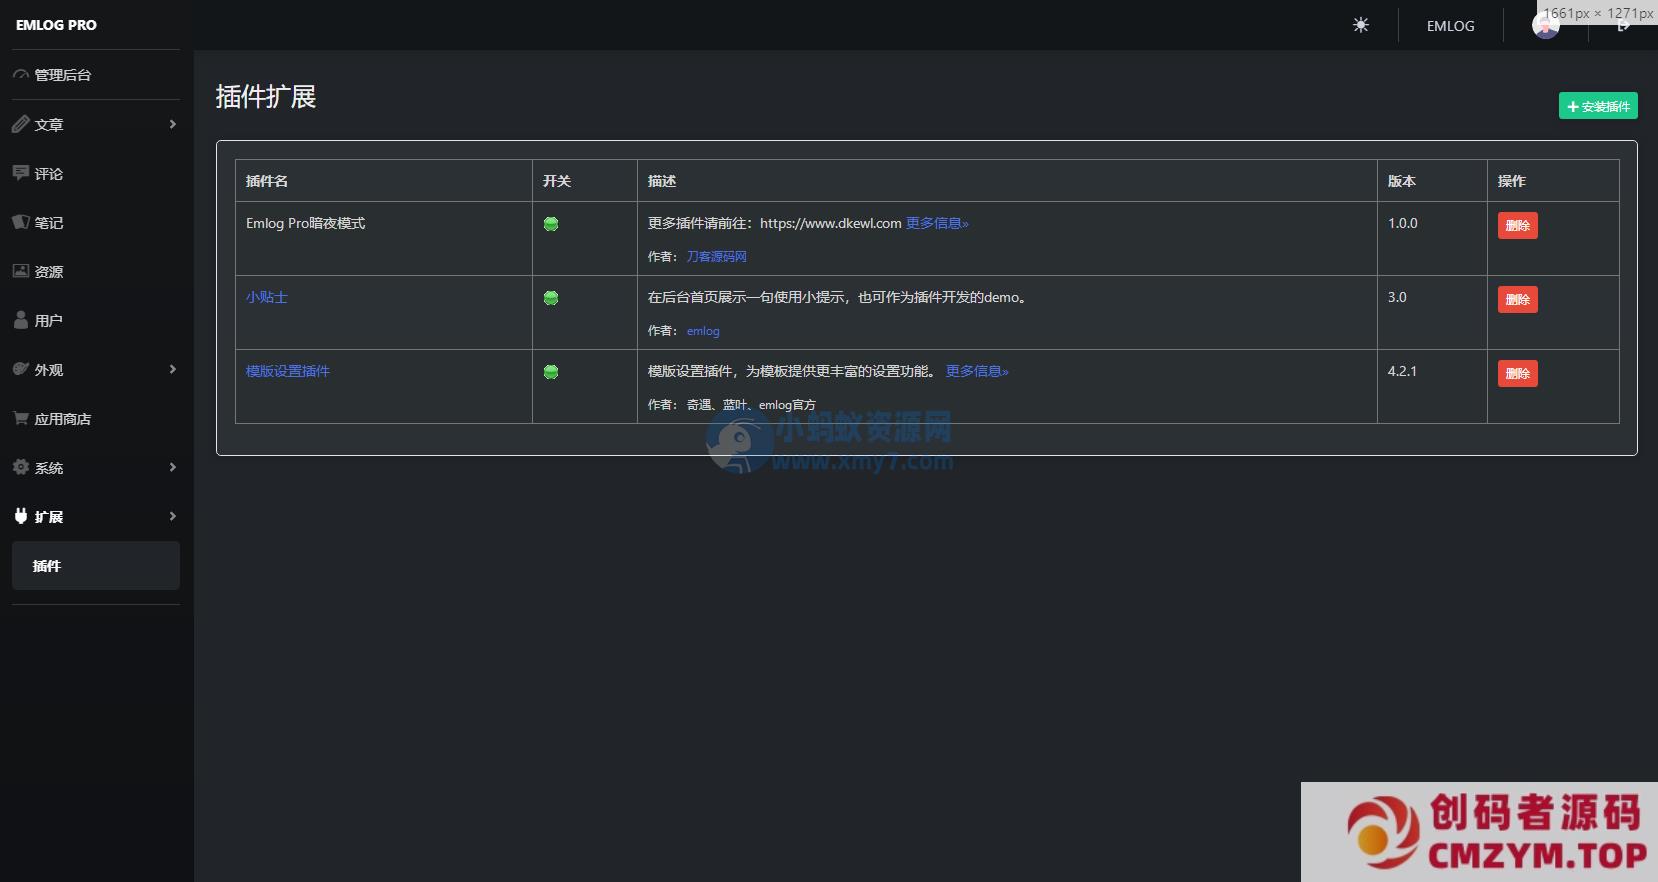Select the 插件 submenu item

tap(47, 566)
